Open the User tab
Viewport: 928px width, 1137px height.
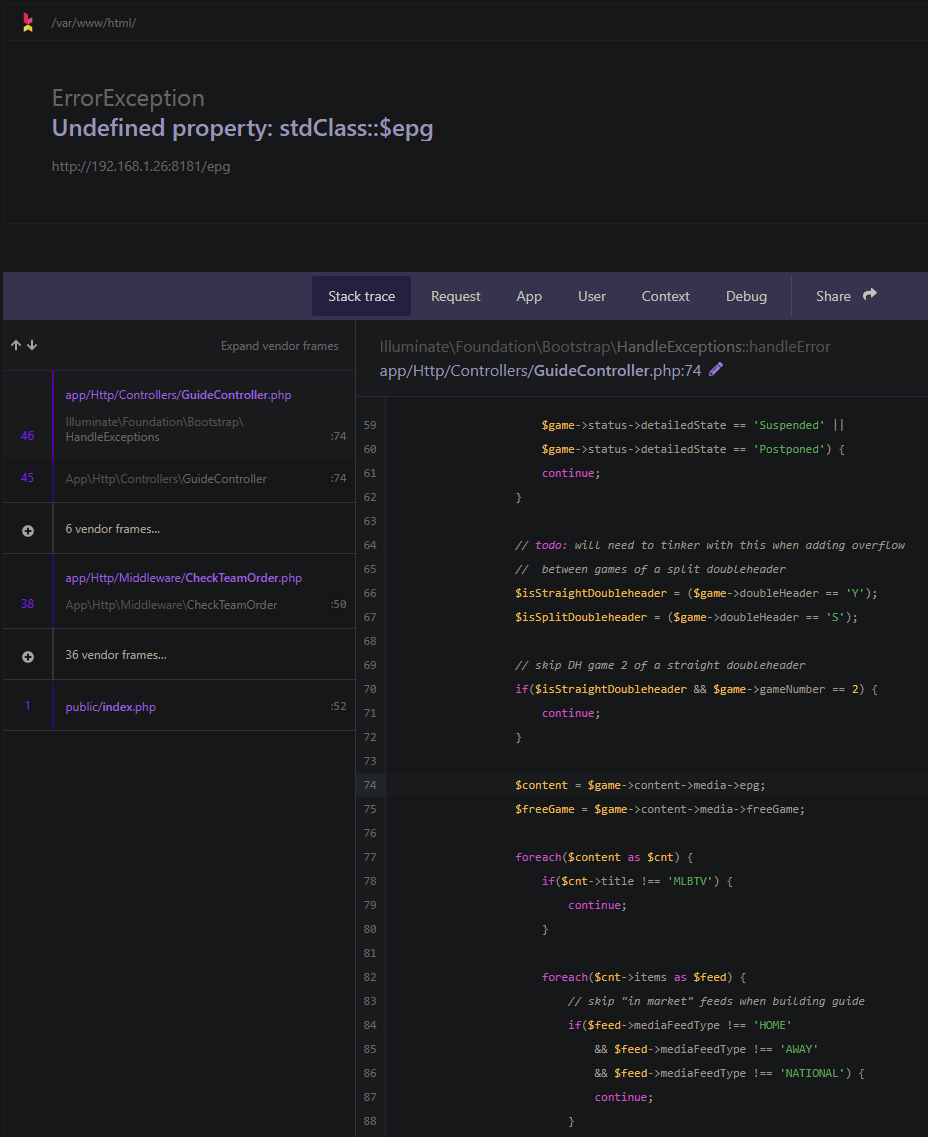click(591, 296)
